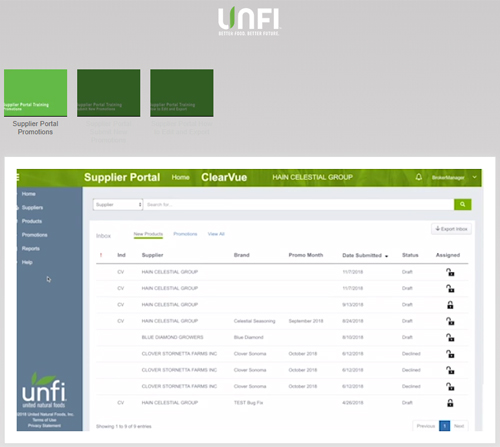The height and width of the screenshot is (447, 500).
Task: Click the 'September 2018' promo month cell
Action: click(306, 321)
